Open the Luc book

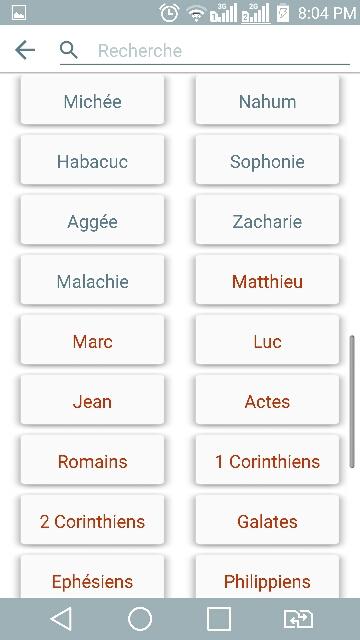coord(267,342)
